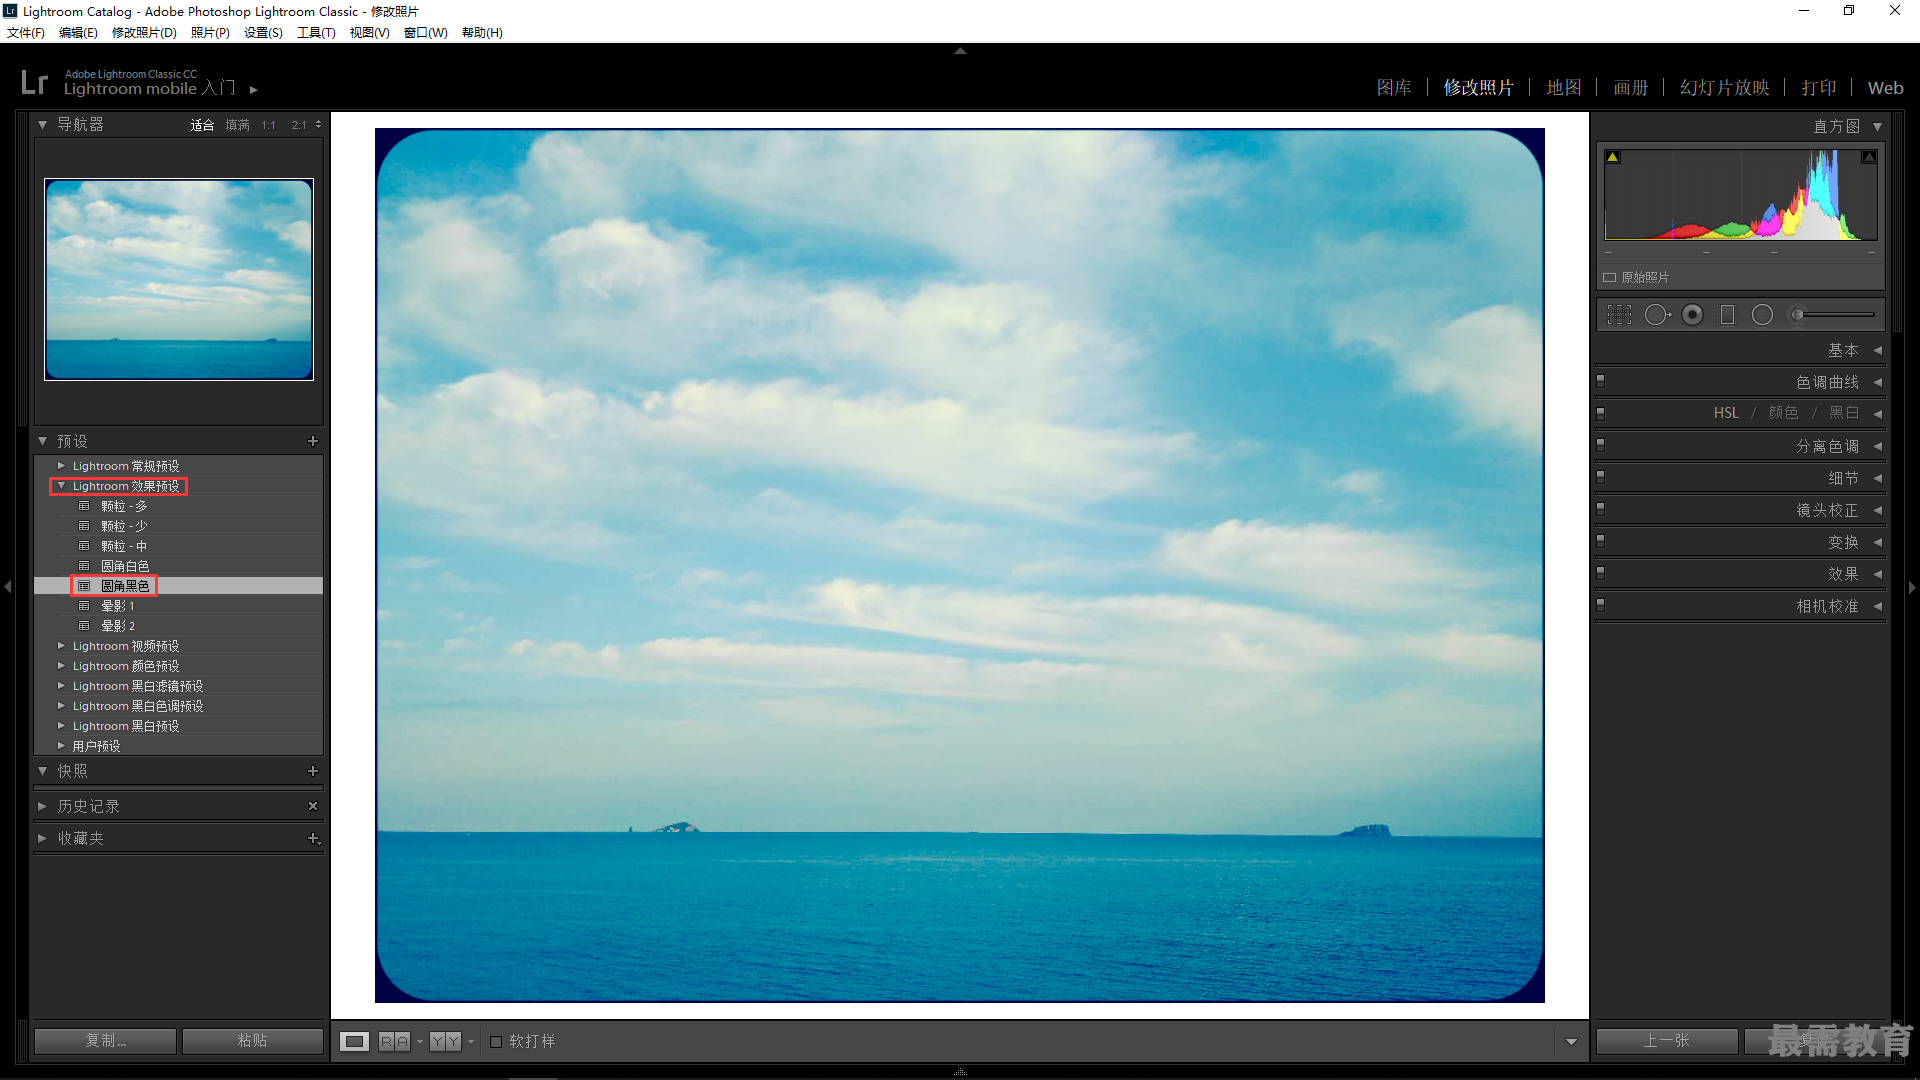Add a new snapshot with plus icon
This screenshot has width=1920, height=1080.
313,771
